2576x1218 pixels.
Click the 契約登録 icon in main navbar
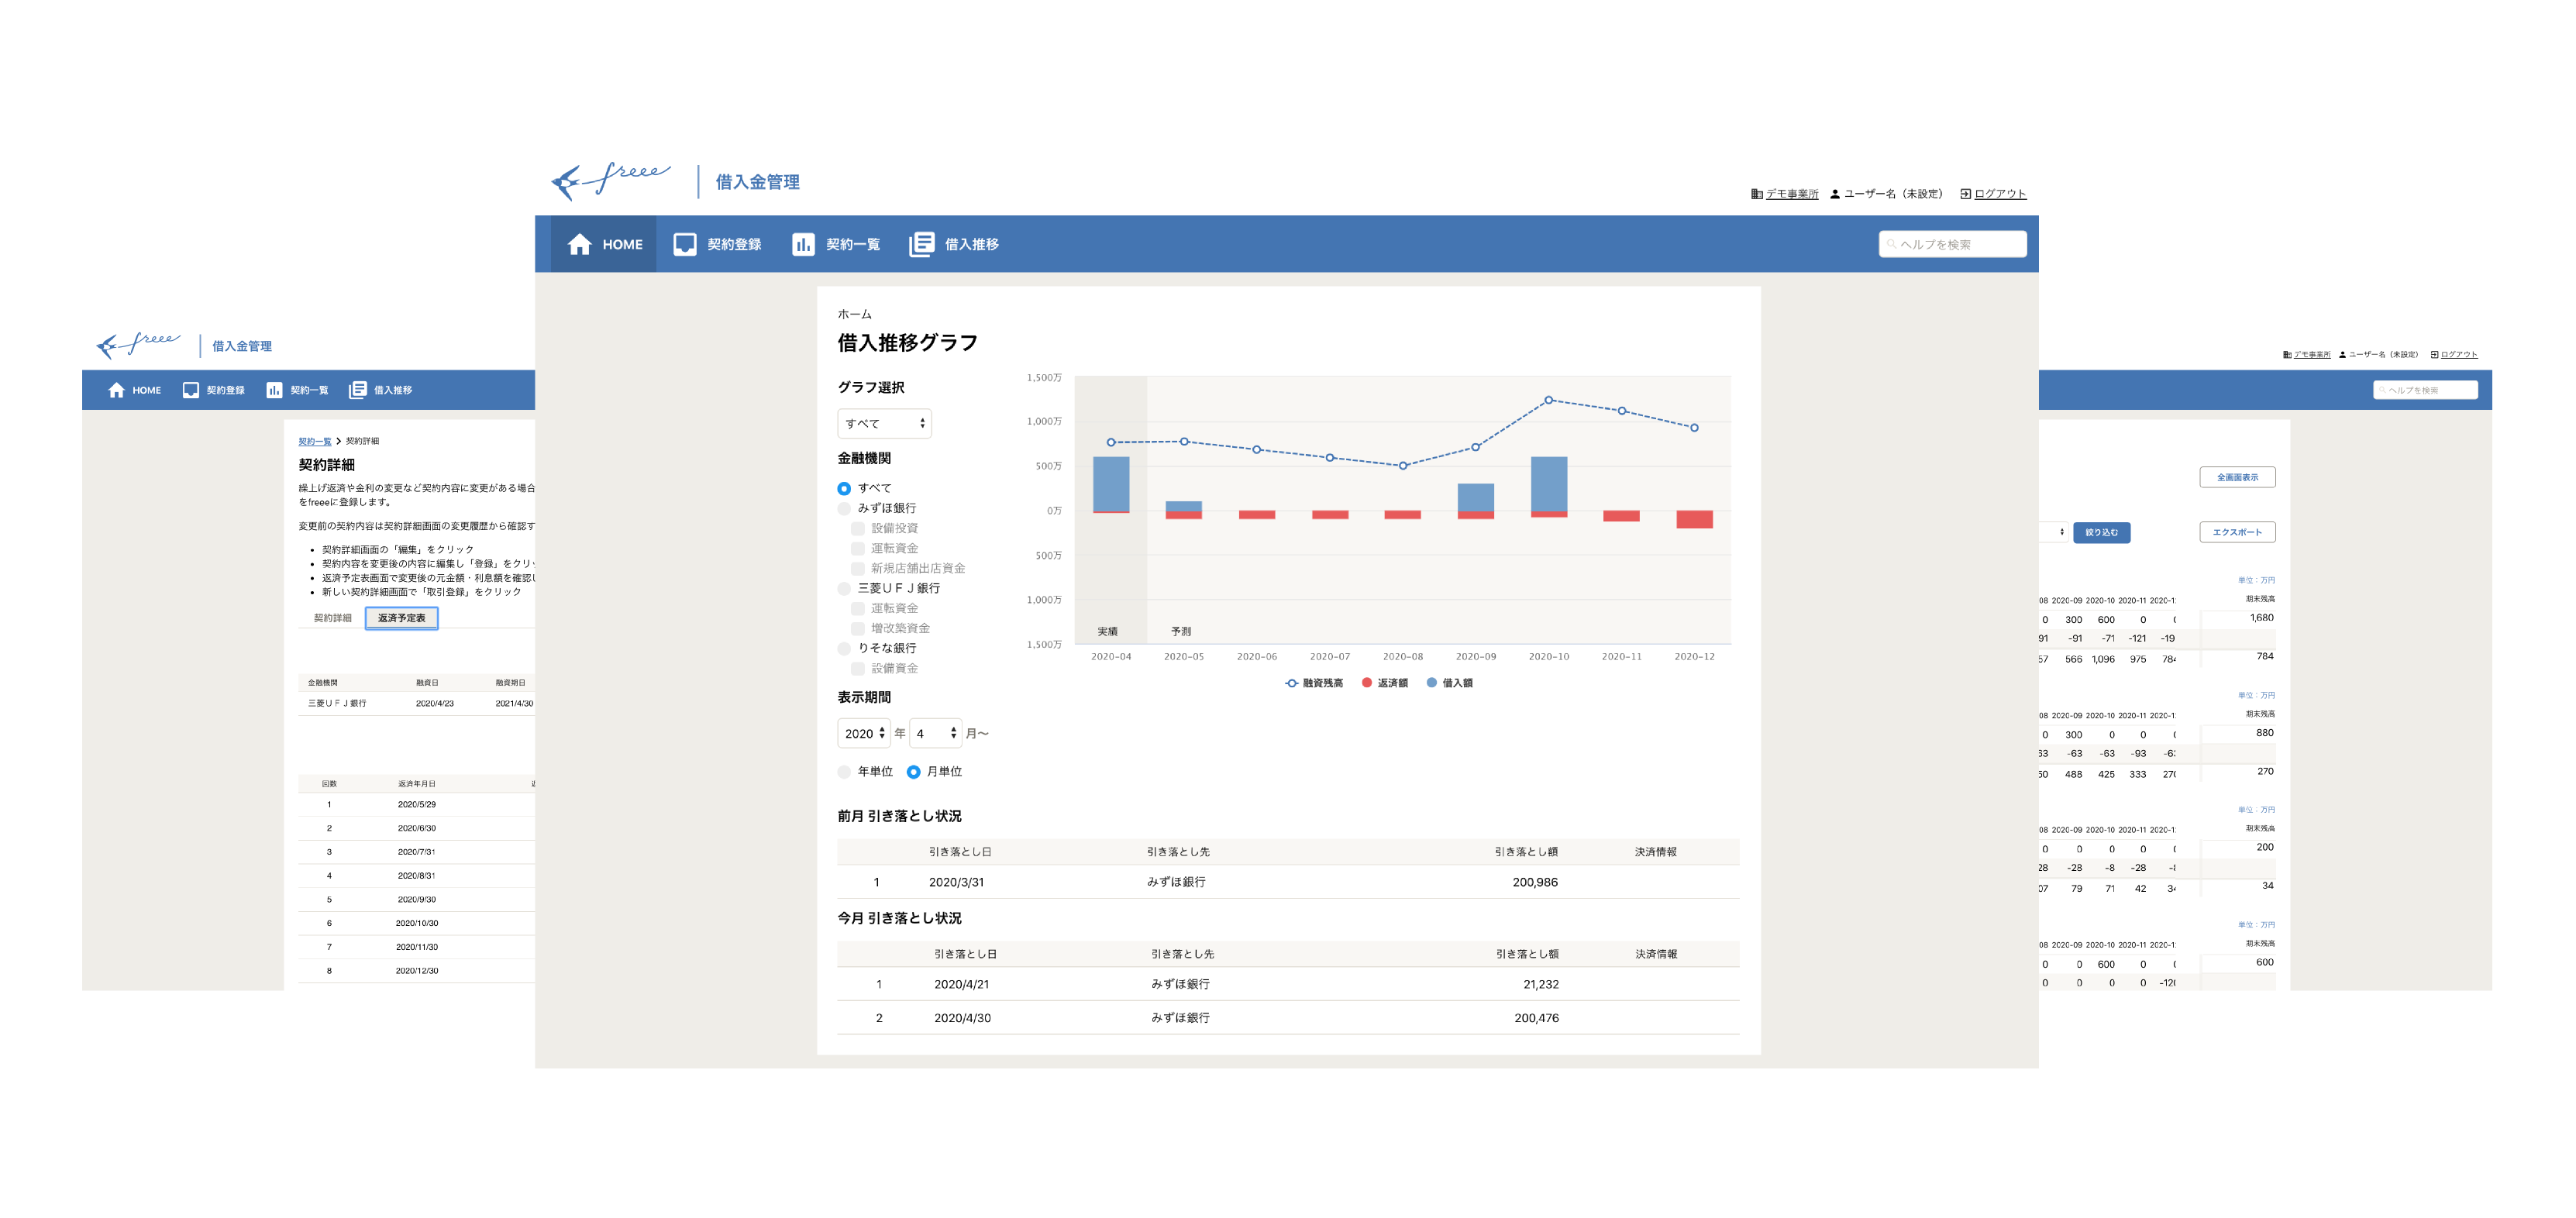(x=684, y=244)
